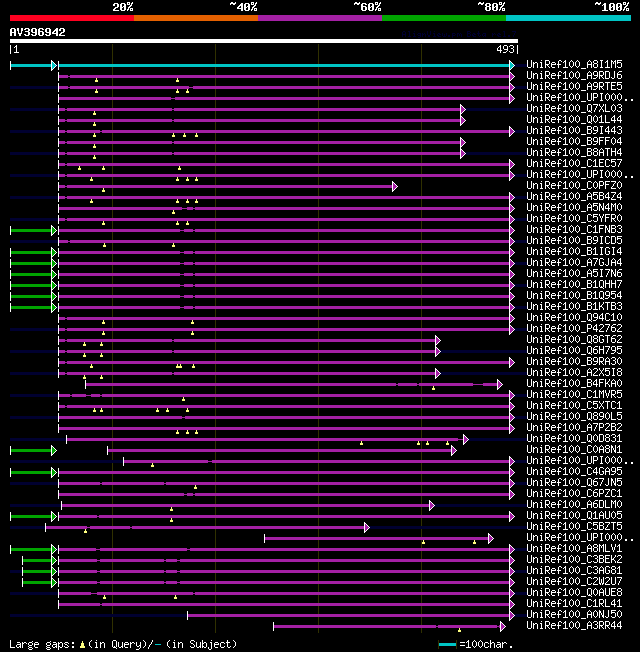Select the white AV396942 query sequence bar
This screenshot has height=652, width=640.
coord(264,41)
